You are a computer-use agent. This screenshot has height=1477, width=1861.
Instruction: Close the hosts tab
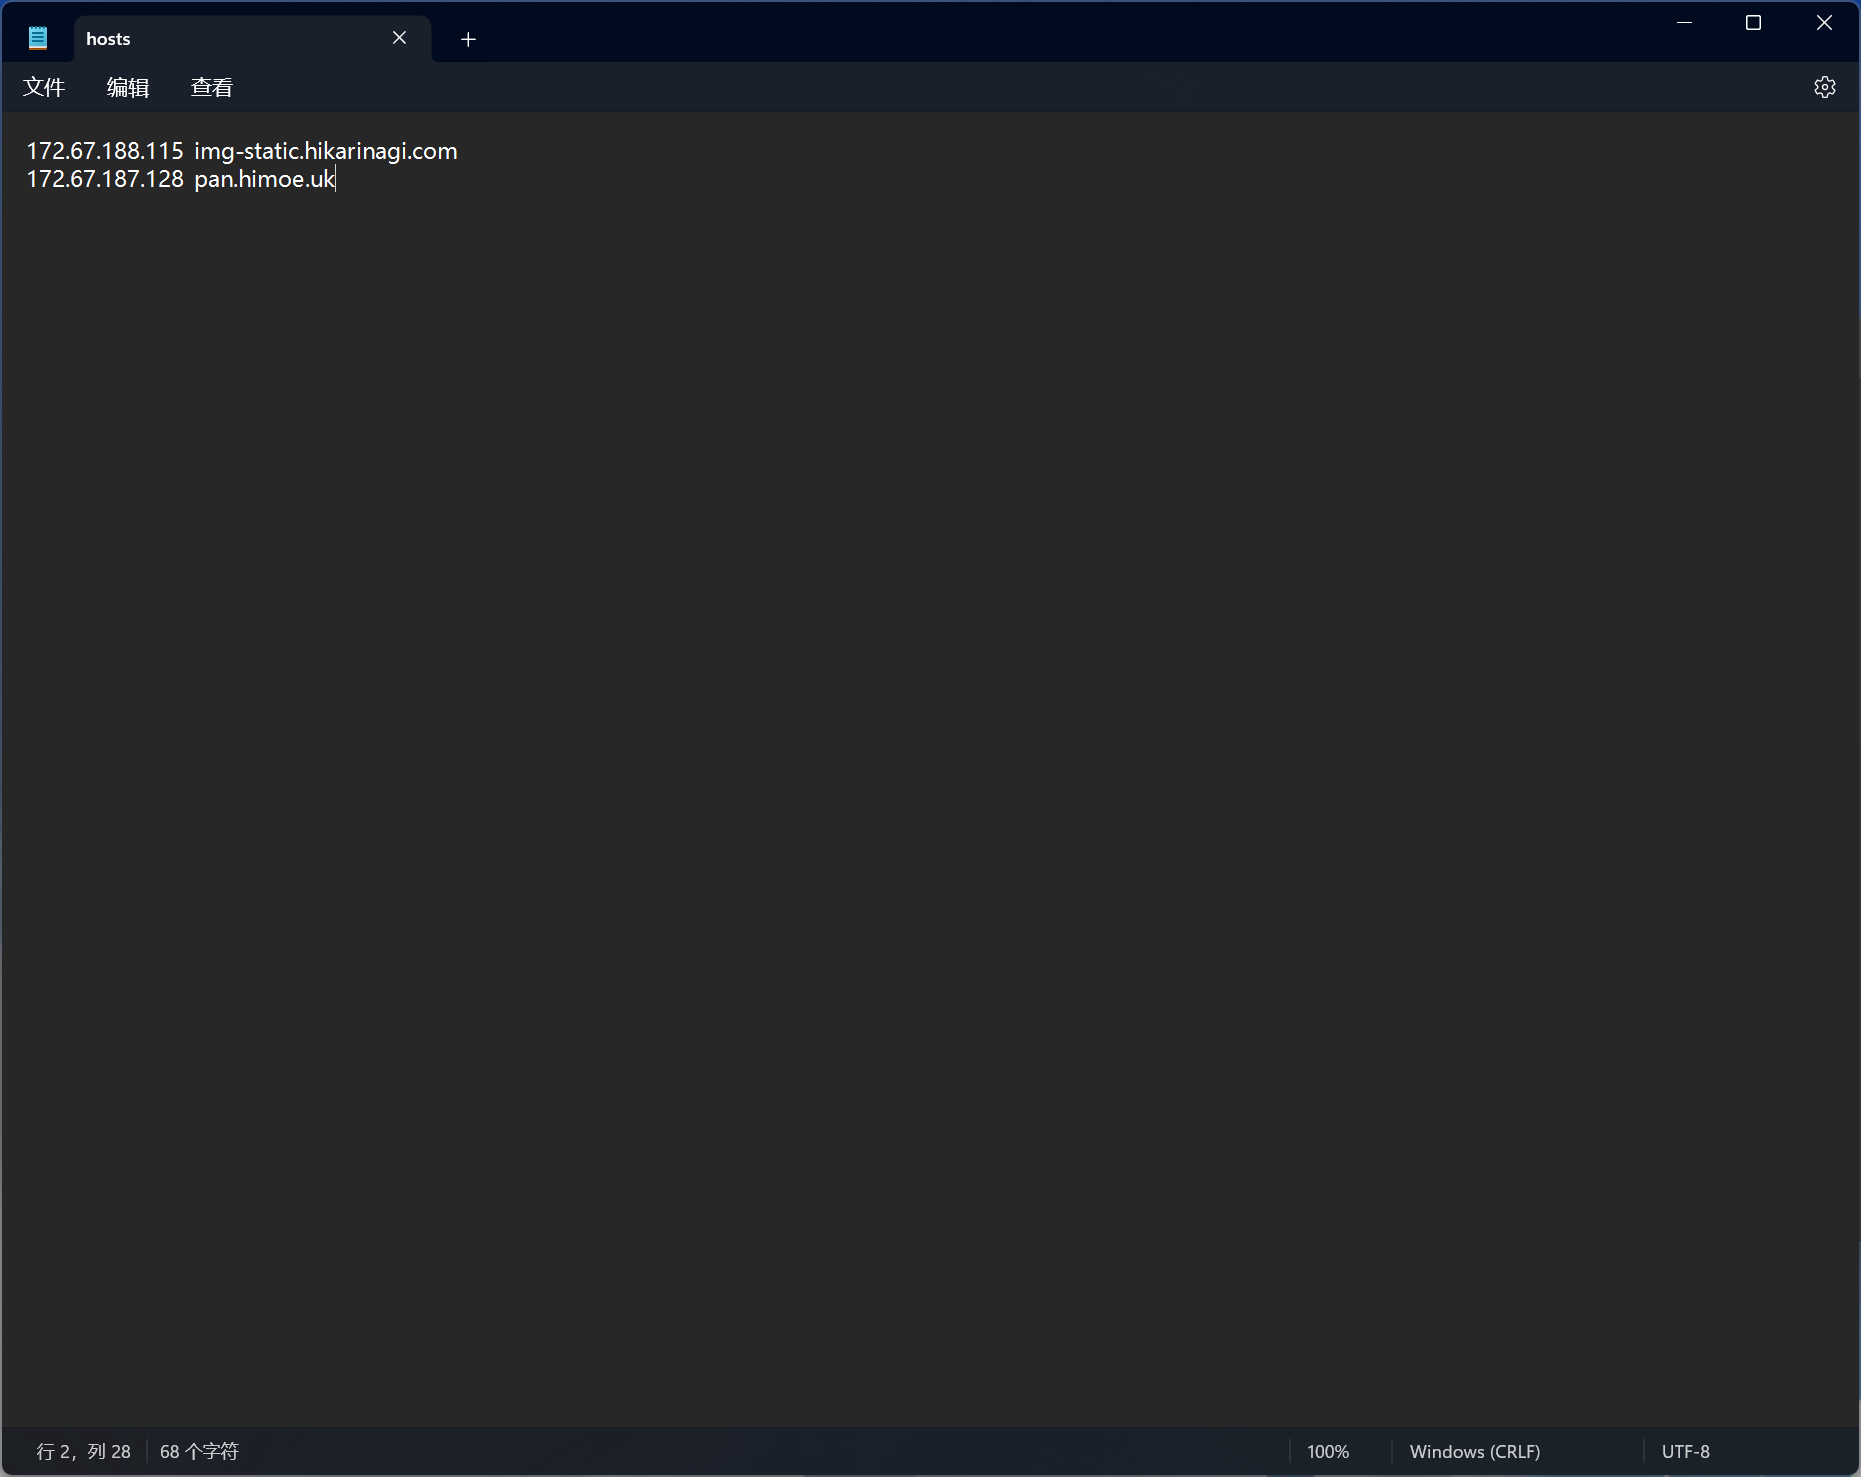[x=399, y=38]
